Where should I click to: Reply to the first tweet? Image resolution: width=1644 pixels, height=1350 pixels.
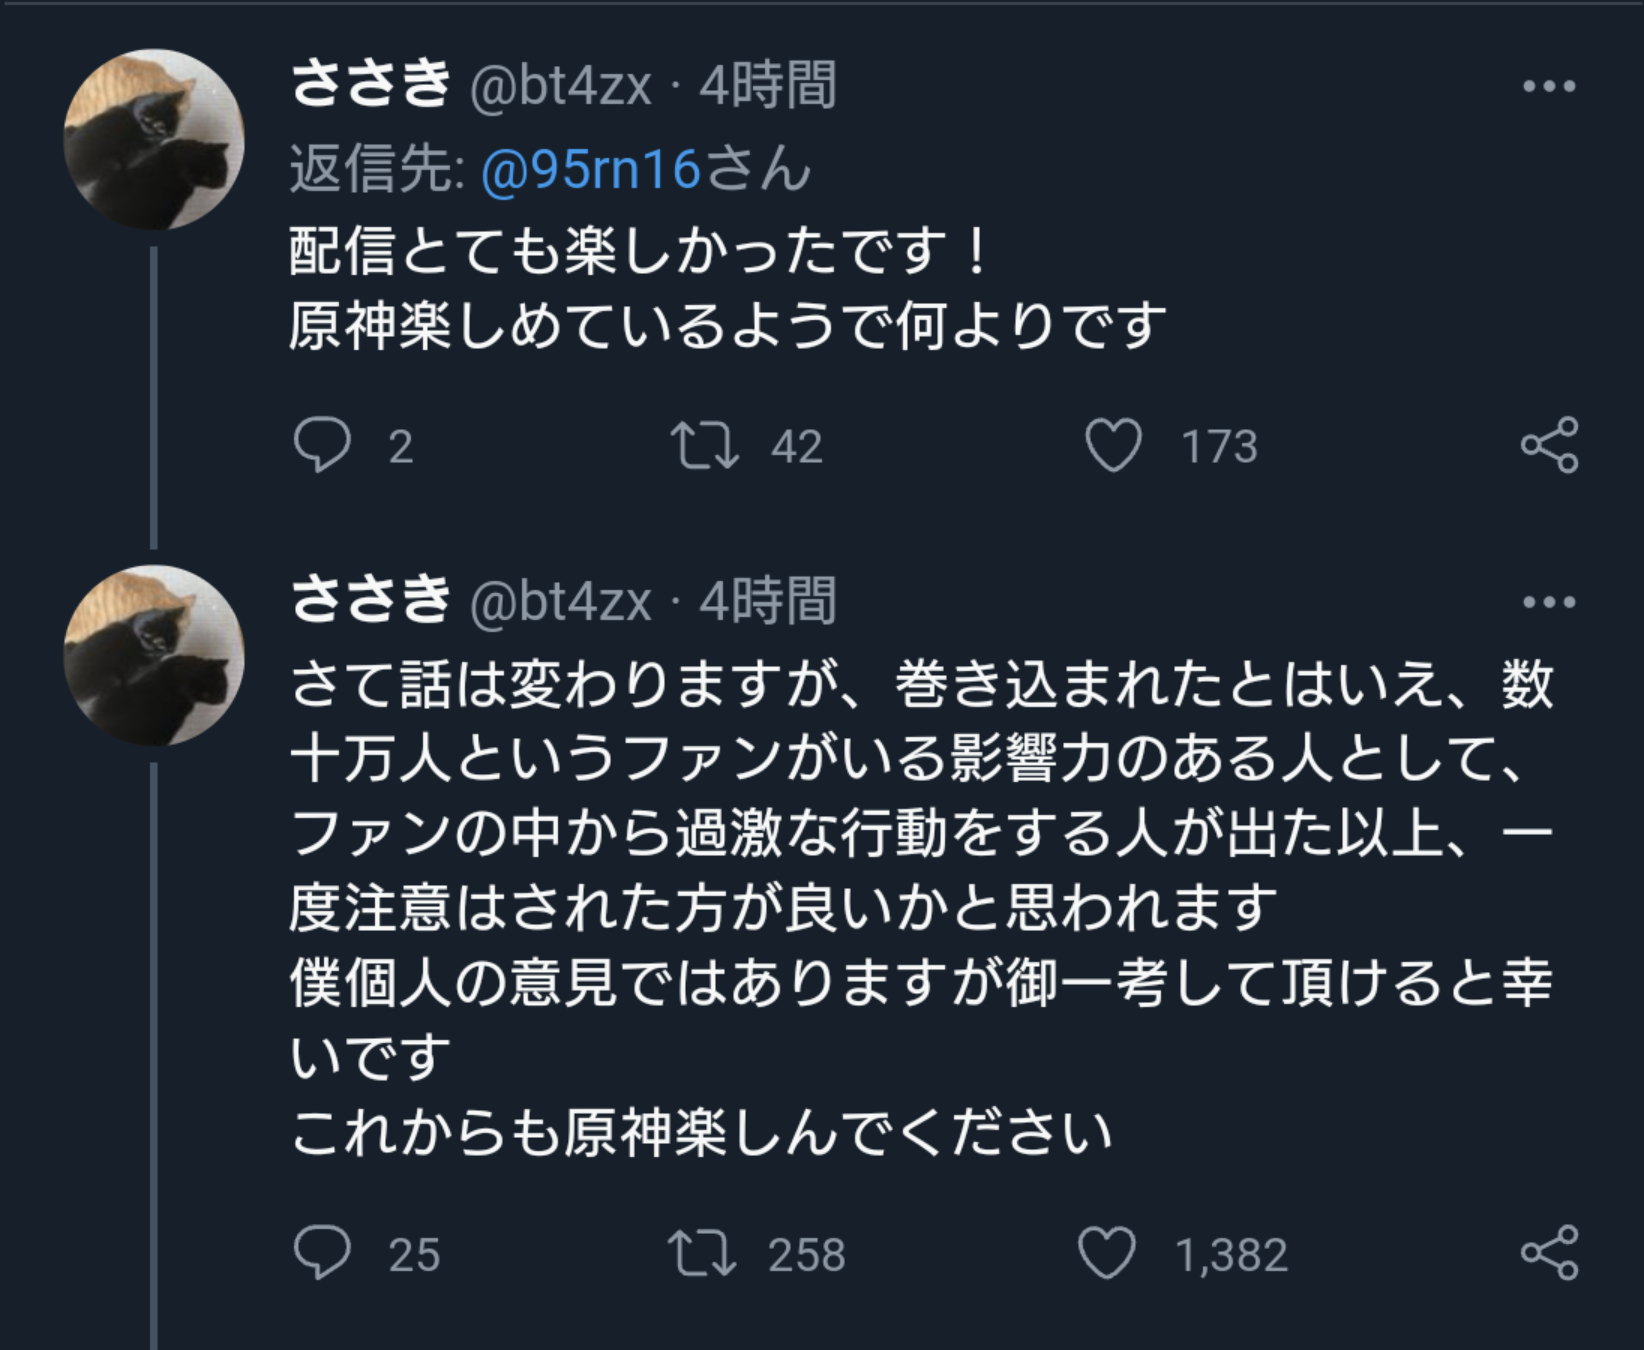[322, 445]
